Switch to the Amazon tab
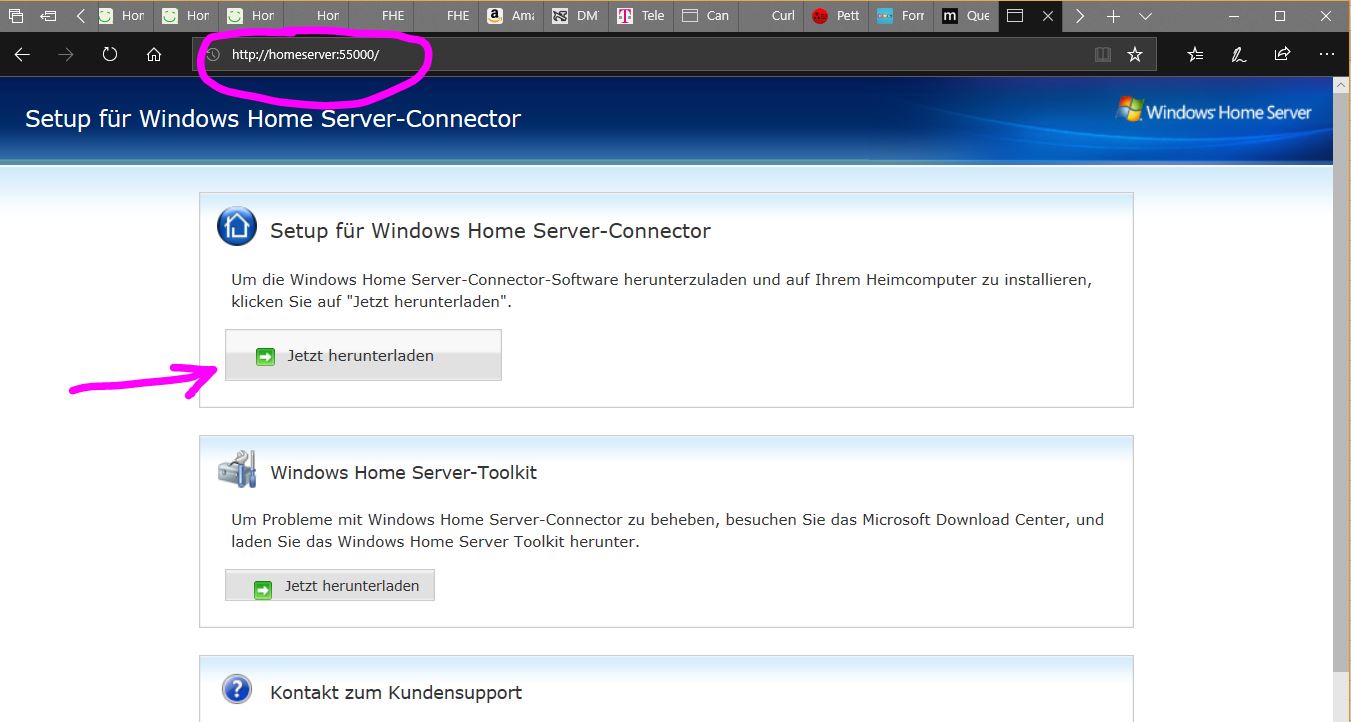Screen dimensions: 1351x722 (x=512, y=16)
